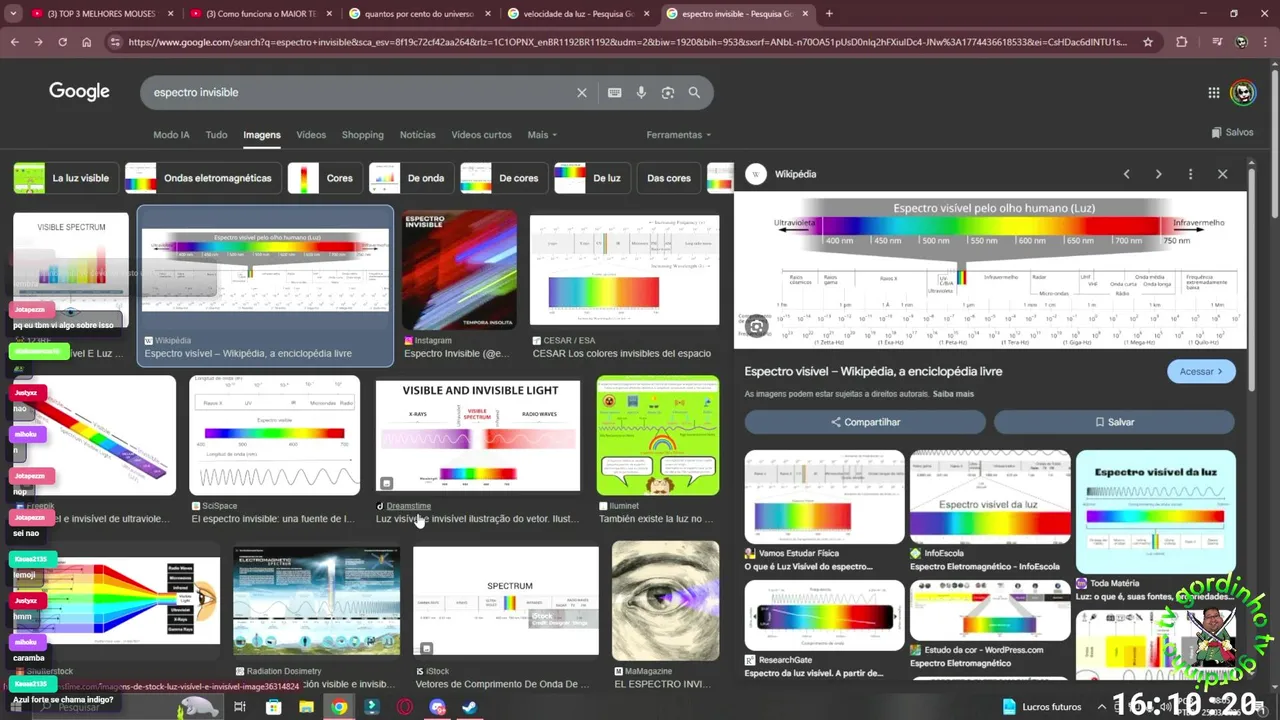This screenshot has width=1280, height=720.
Task: Open the Google account avatar
Action: (x=1243, y=92)
